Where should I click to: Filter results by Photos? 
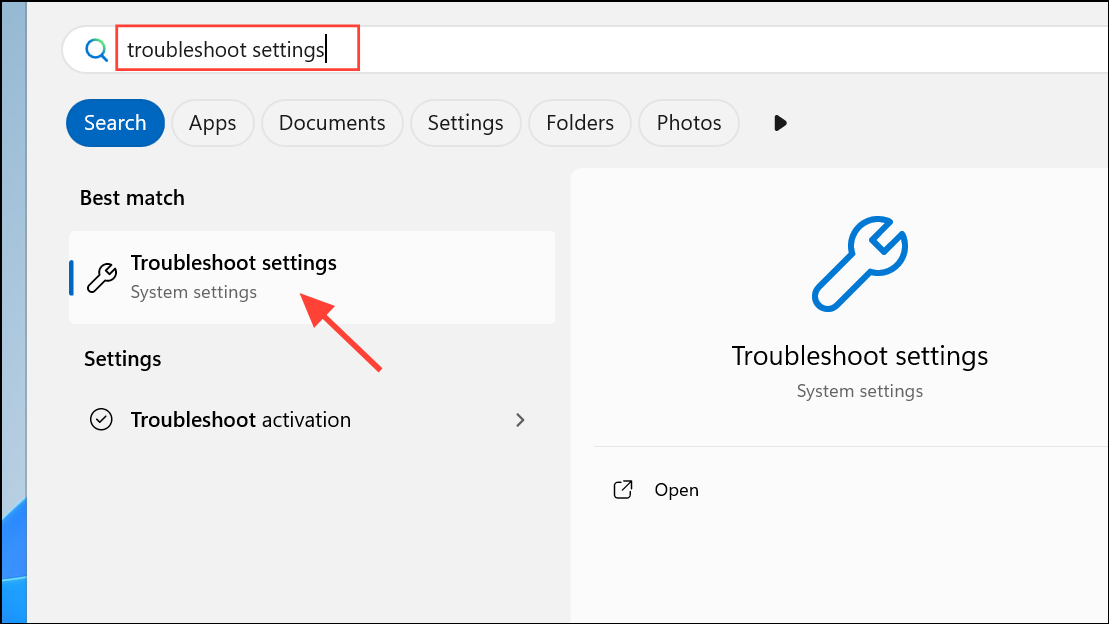coord(688,123)
